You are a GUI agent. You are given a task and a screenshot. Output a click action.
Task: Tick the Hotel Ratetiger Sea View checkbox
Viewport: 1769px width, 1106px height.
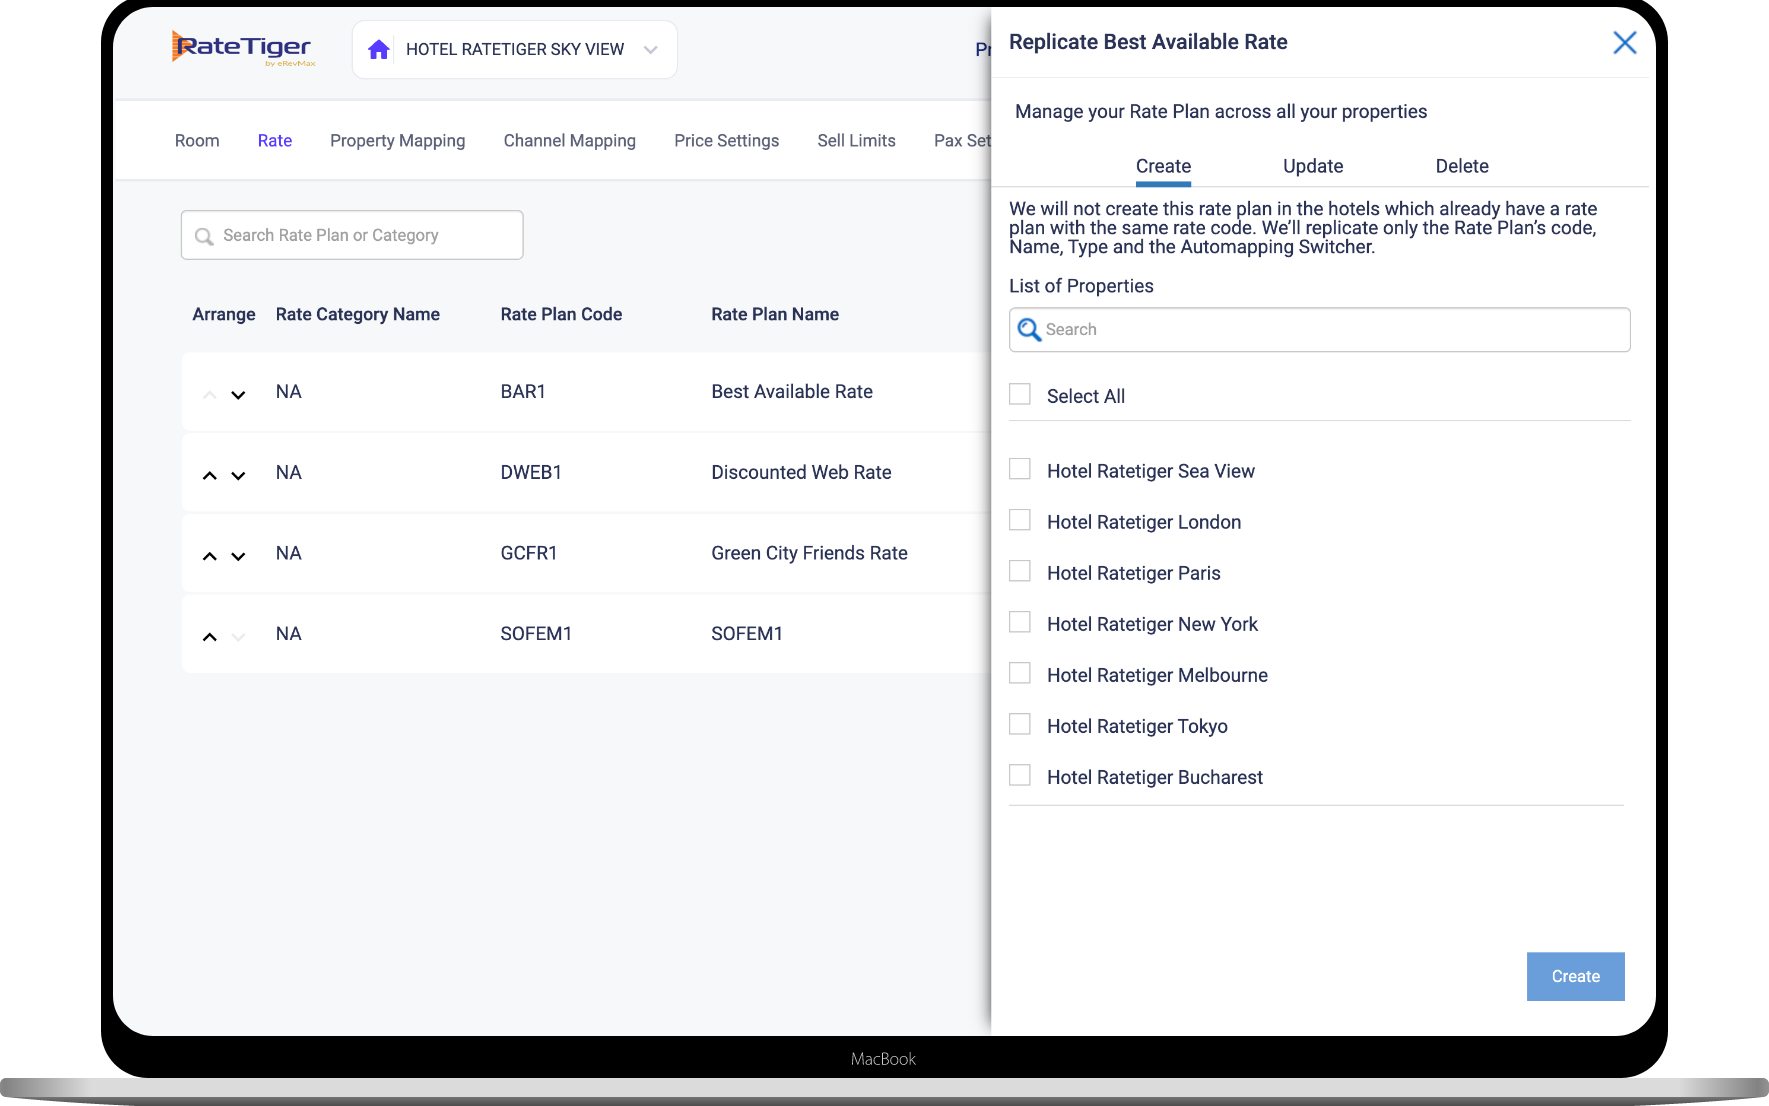pyautogui.click(x=1020, y=469)
